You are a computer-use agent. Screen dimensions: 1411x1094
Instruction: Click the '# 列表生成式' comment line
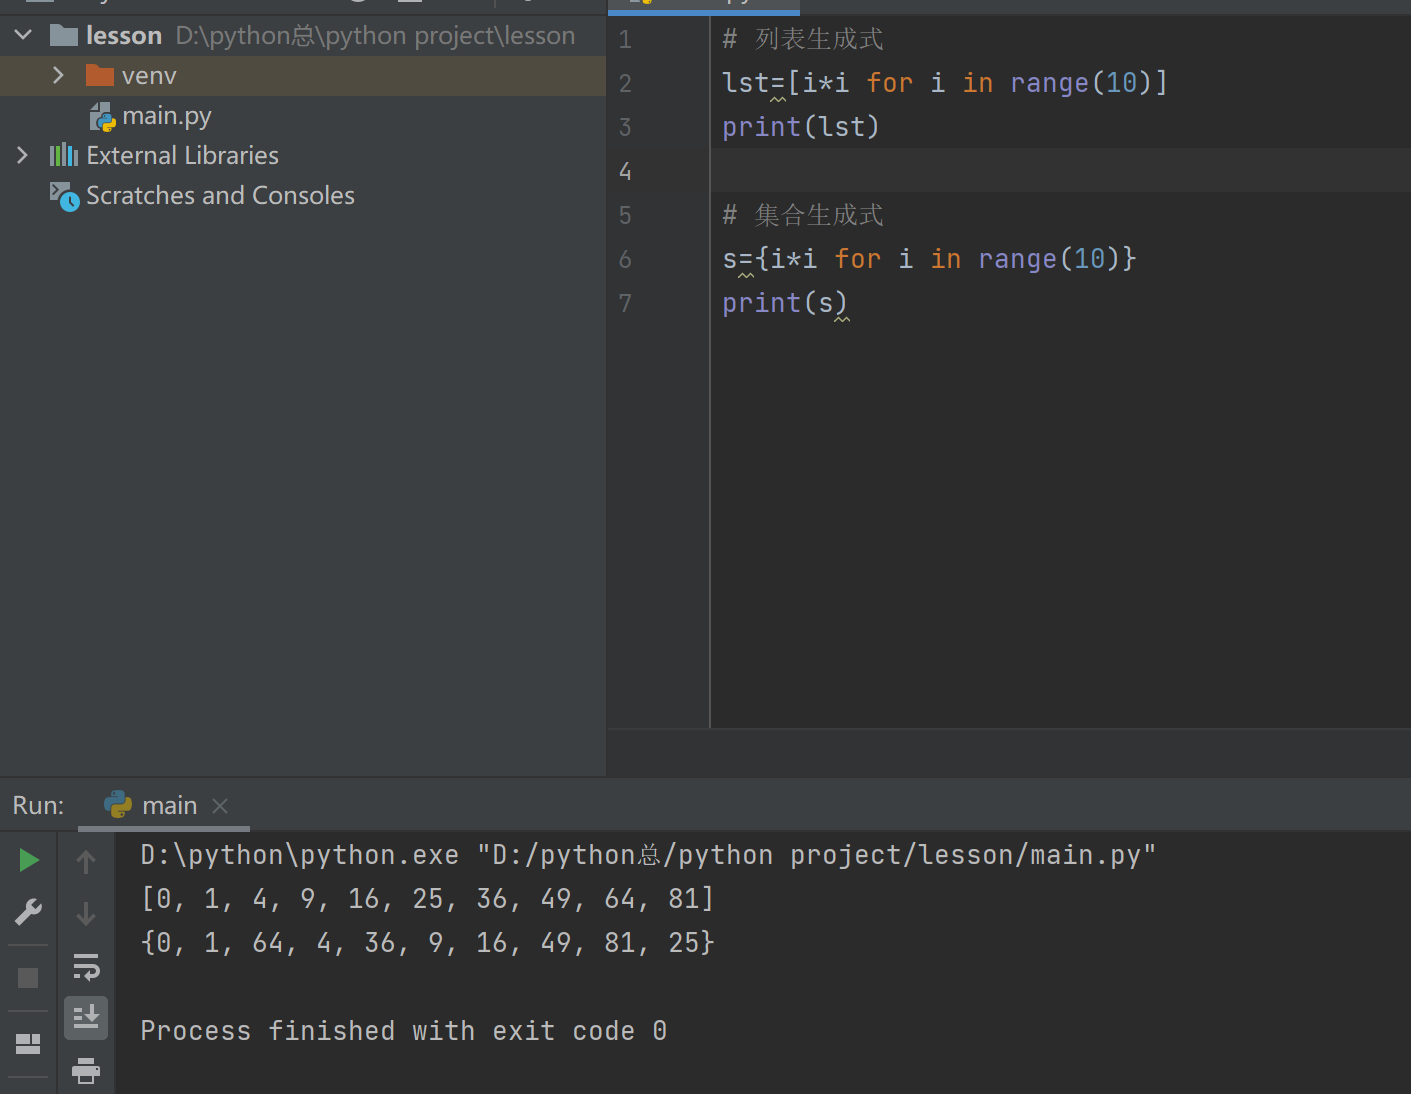803,39
